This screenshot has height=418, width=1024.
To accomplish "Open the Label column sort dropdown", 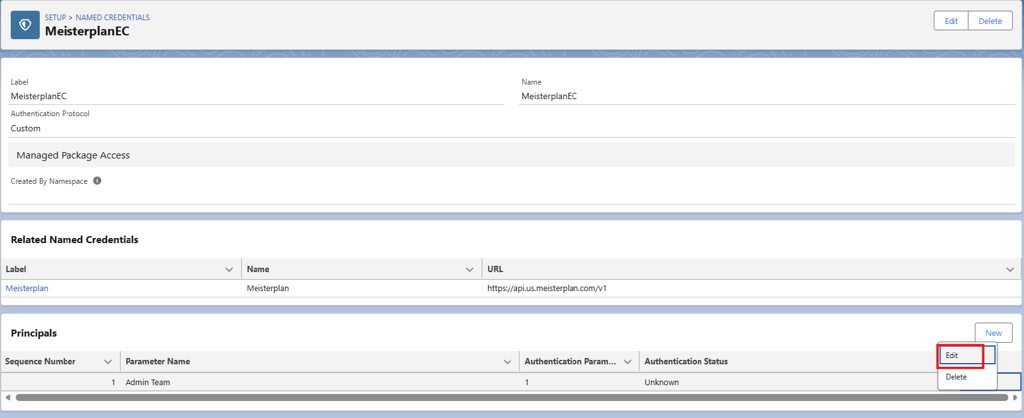I will (229, 269).
